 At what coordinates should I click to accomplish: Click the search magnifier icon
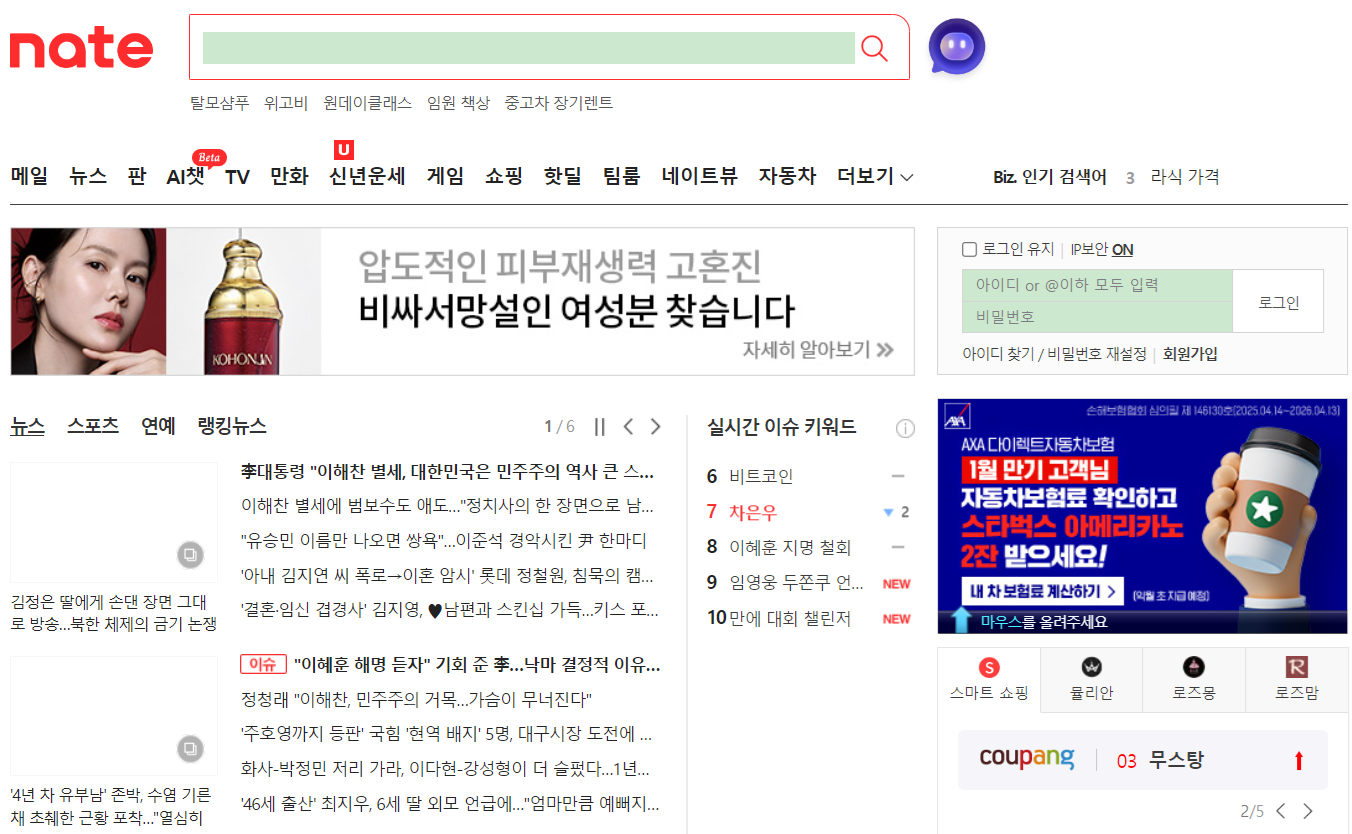(874, 48)
